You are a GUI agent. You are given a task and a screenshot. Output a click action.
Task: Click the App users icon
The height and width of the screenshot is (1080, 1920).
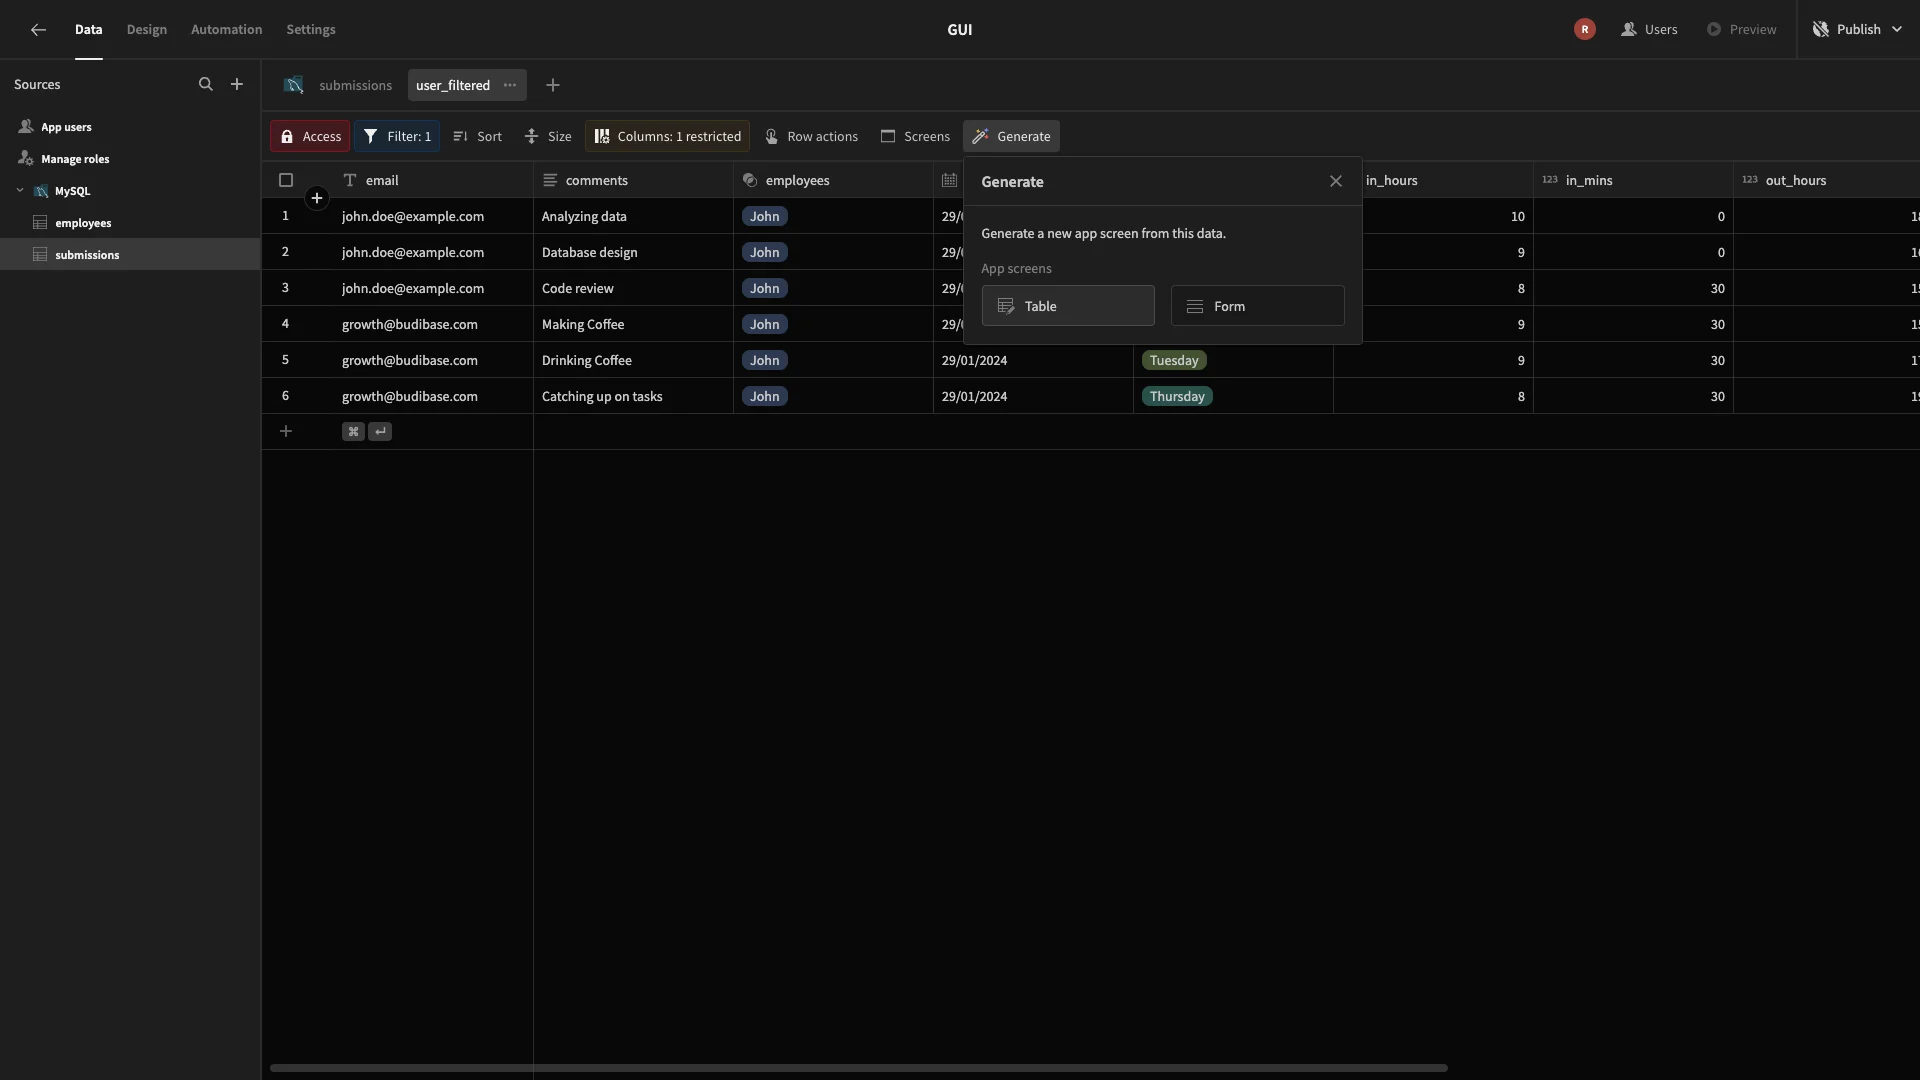pyautogui.click(x=26, y=127)
